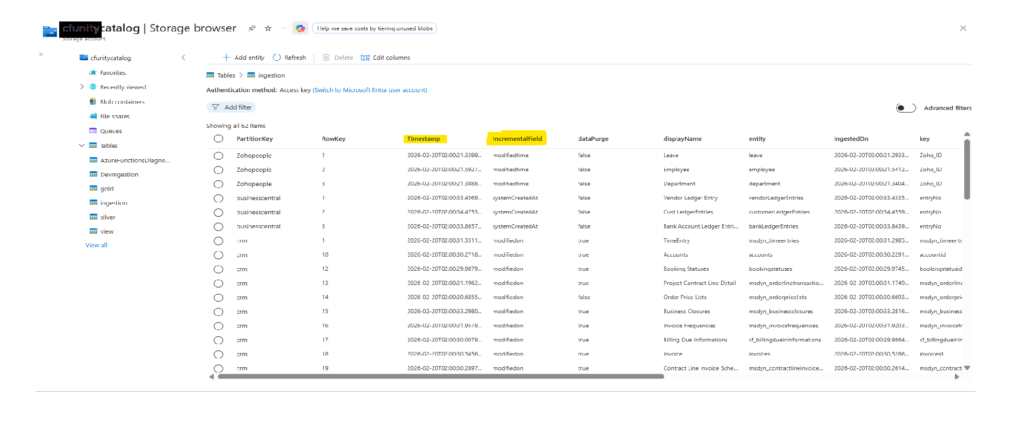Open File shares in the sidebar
The height and width of the screenshot is (441, 1024).
pos(116,116)
